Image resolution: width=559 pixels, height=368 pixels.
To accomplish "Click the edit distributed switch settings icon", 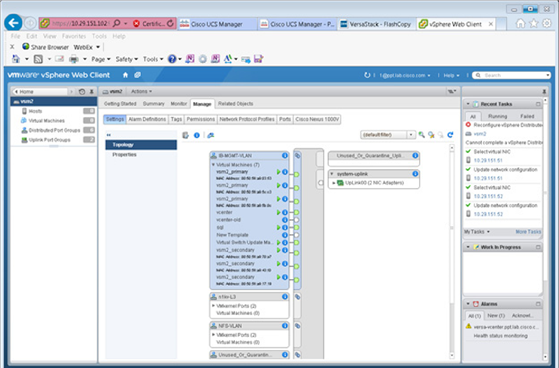I will [185, 135].
